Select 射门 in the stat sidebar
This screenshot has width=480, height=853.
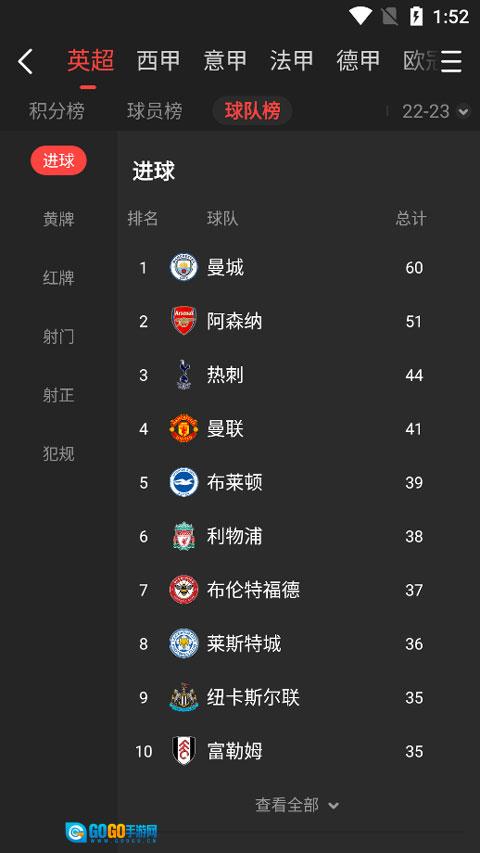(x=58, y=337)
